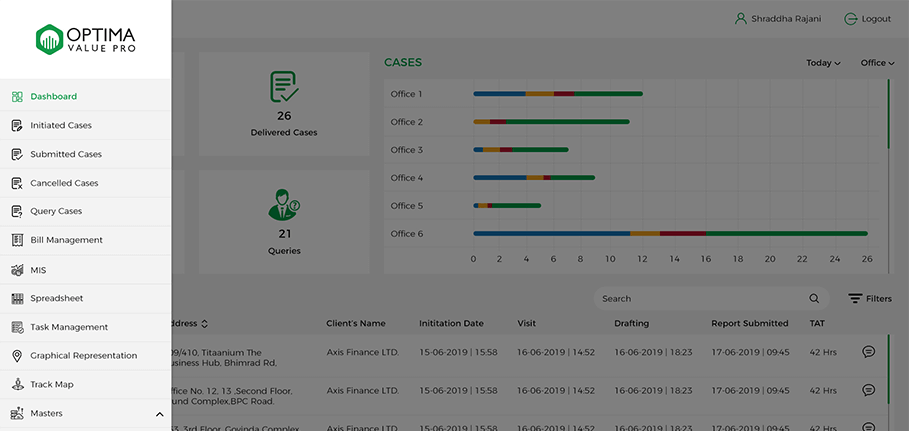Click the Cancelled Cases sidebar icon

pos(17,184)
